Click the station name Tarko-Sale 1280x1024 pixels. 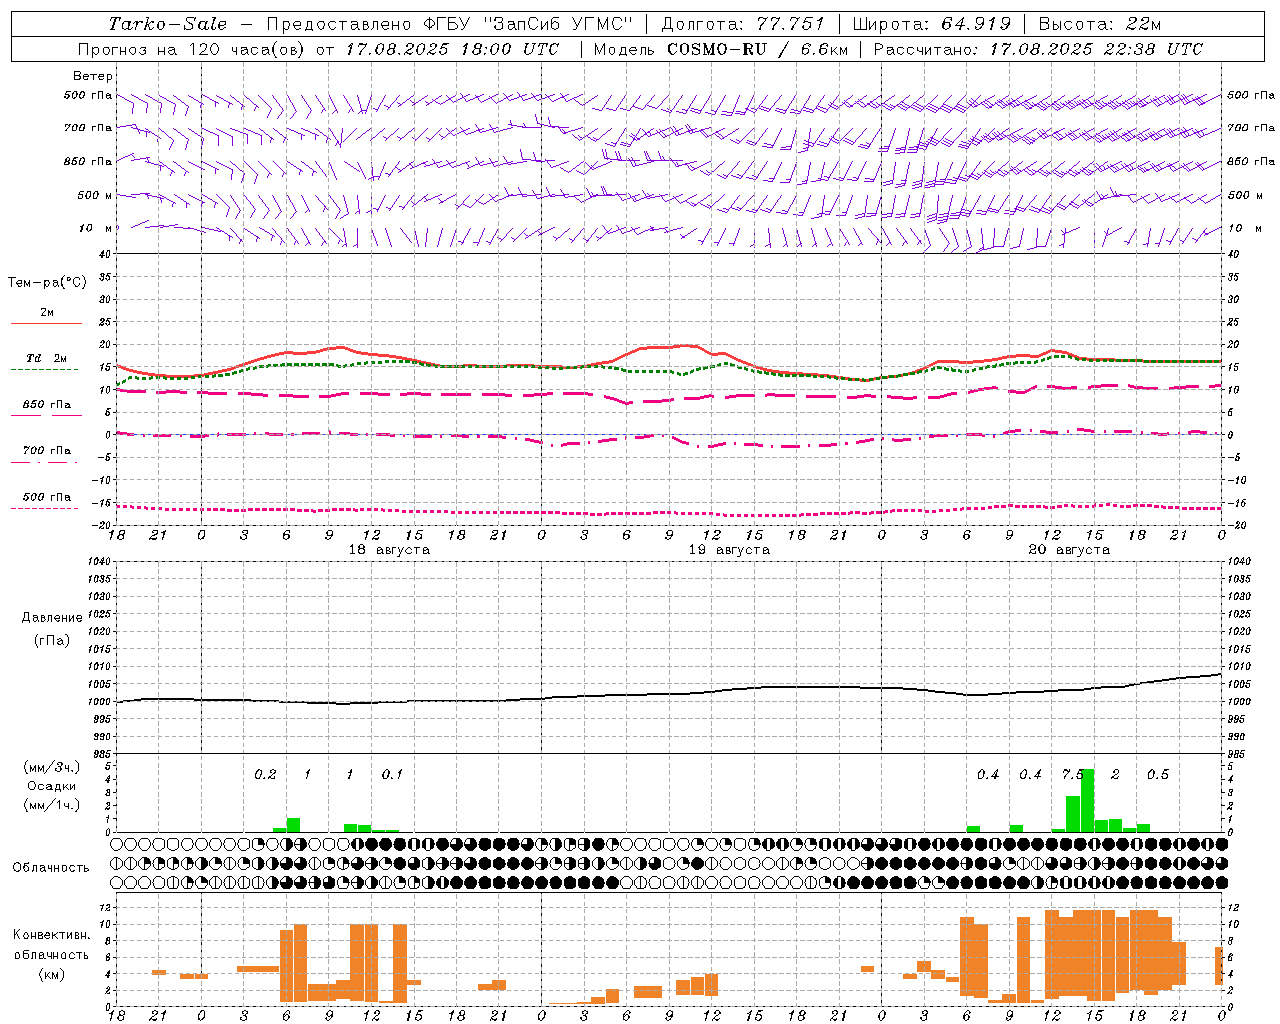point(167,24)
